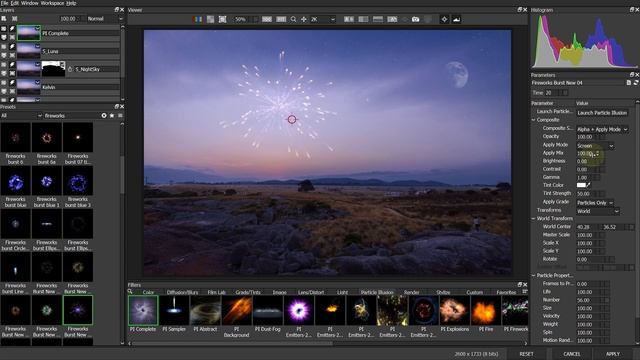Click the paint mask icon on Kelvin layer
This screenshot has width=640, height=360.
(12, 82)
